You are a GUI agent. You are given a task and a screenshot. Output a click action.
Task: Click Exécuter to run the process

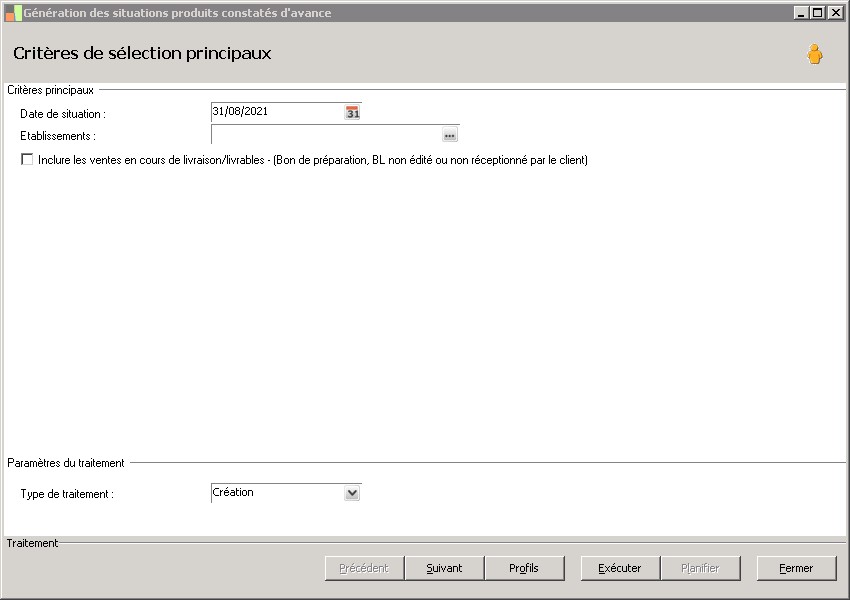click(x=620, y=568)
